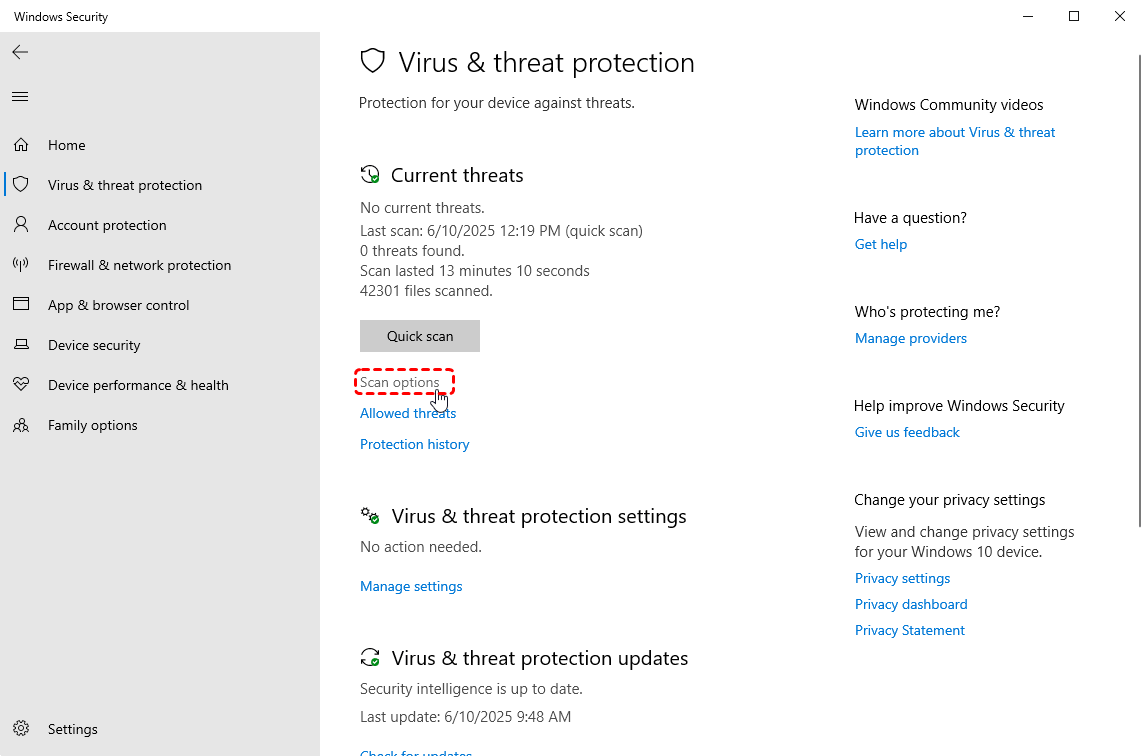The width and height of the screenshot is (1143, 756).
Task: Click the Firewall & network antenna icon
Action: pyautogui.click(x=21, y=265)
